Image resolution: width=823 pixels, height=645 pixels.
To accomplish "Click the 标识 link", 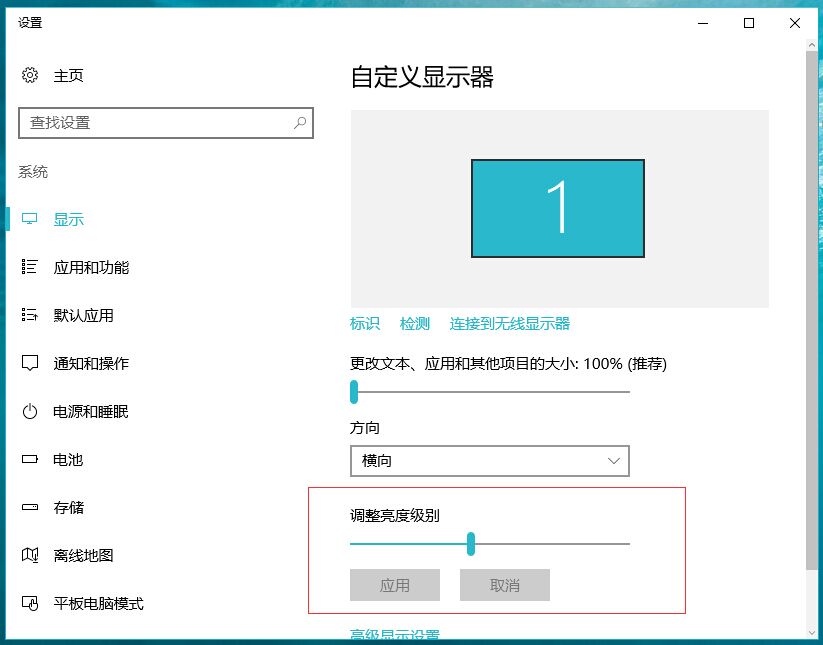I will (365, 323).
